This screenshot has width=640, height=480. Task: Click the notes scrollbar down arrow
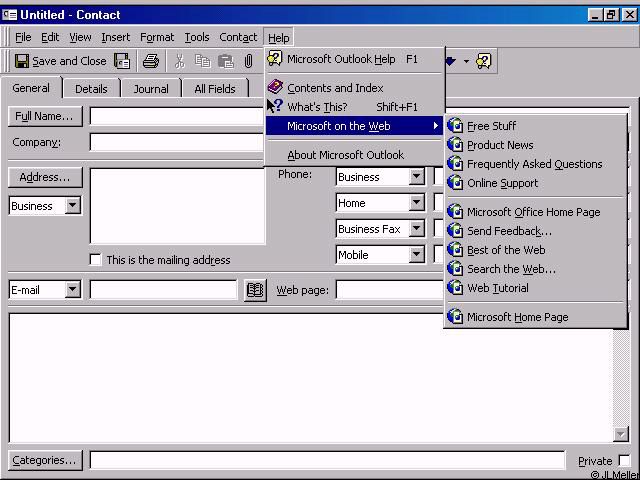621,434
